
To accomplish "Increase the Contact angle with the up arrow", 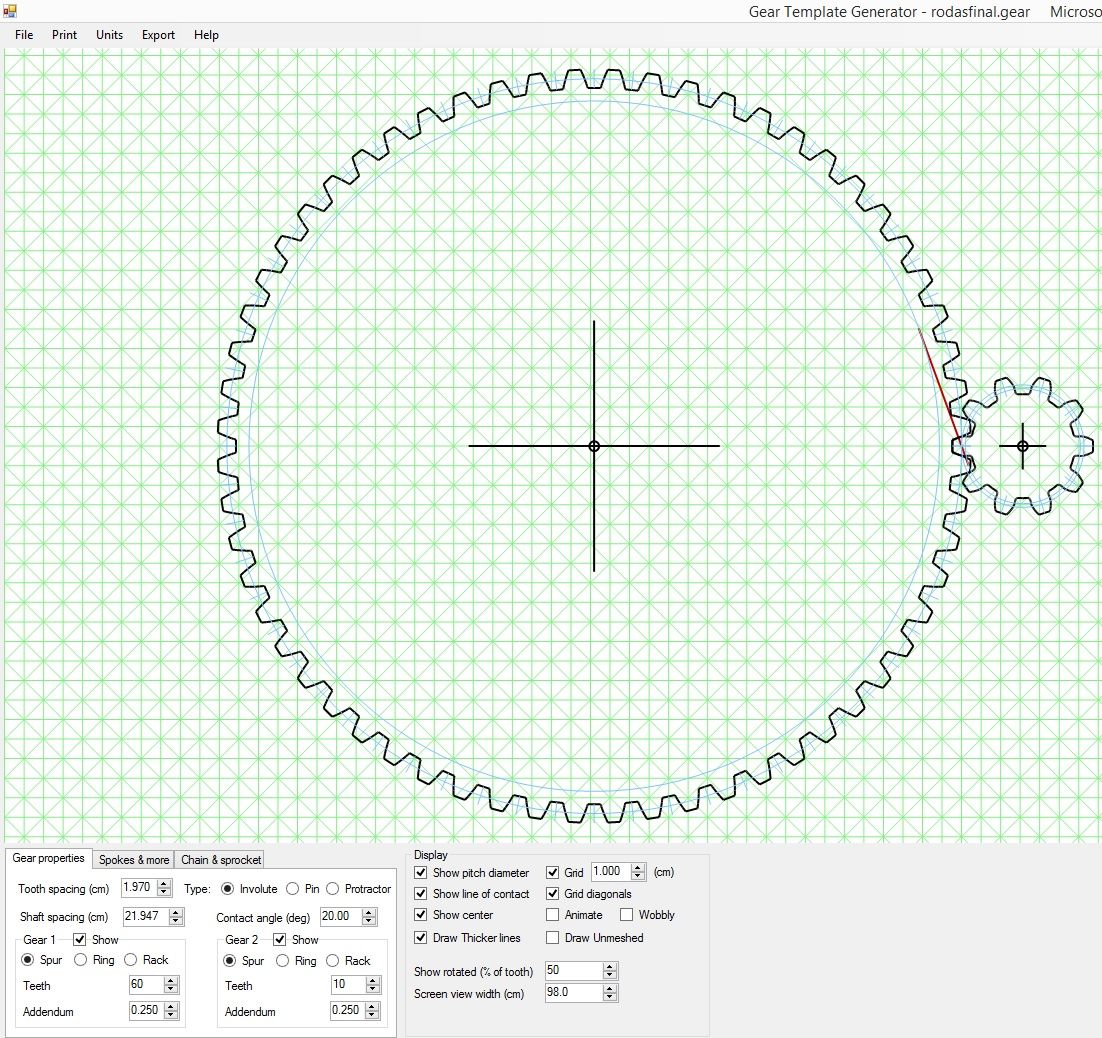I will point(369,912).
